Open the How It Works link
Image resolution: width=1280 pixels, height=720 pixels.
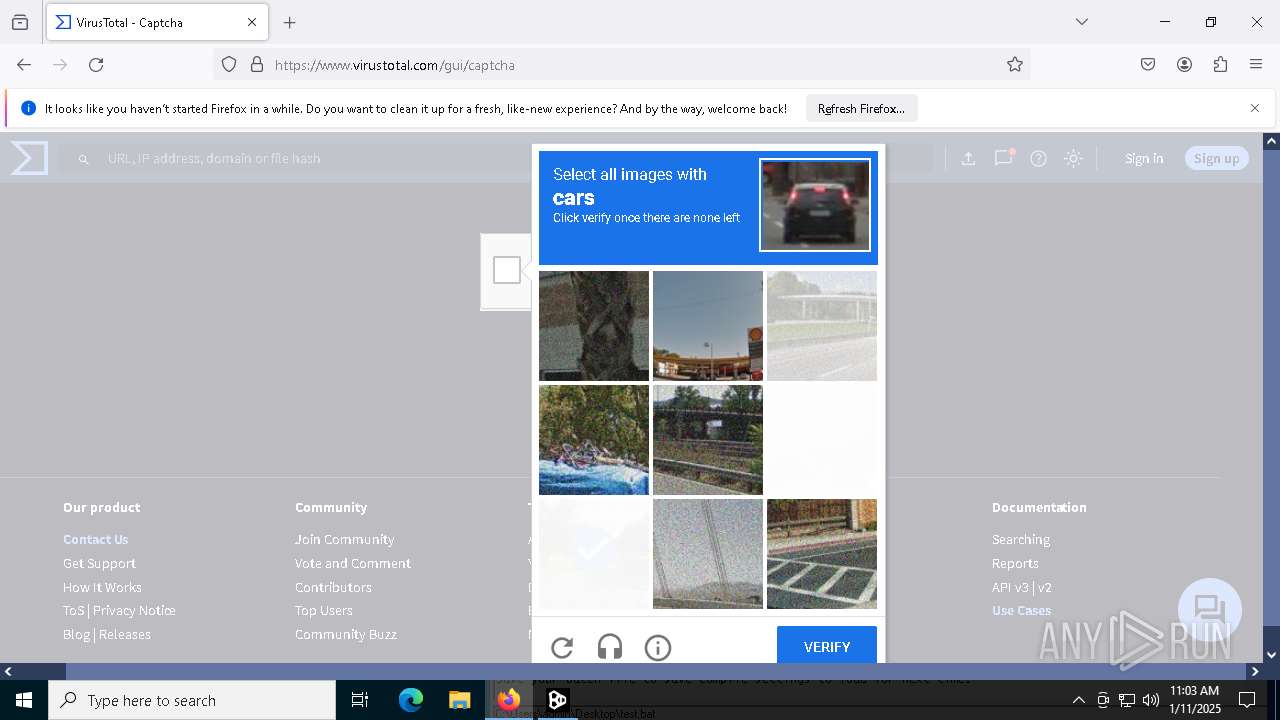pyautogui.click(x=102, y=587)
